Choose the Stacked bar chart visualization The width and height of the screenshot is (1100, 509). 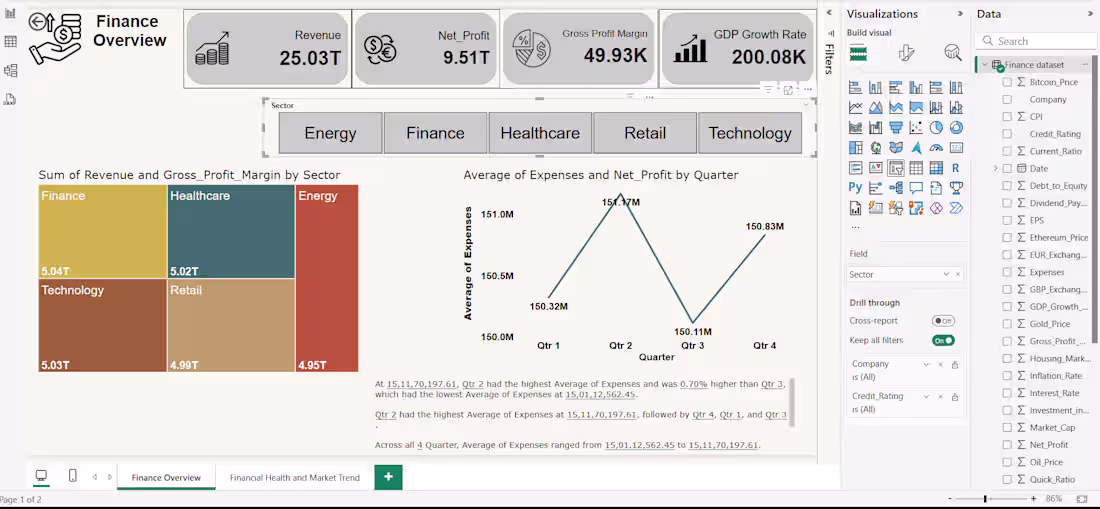(x=855, y=88)
